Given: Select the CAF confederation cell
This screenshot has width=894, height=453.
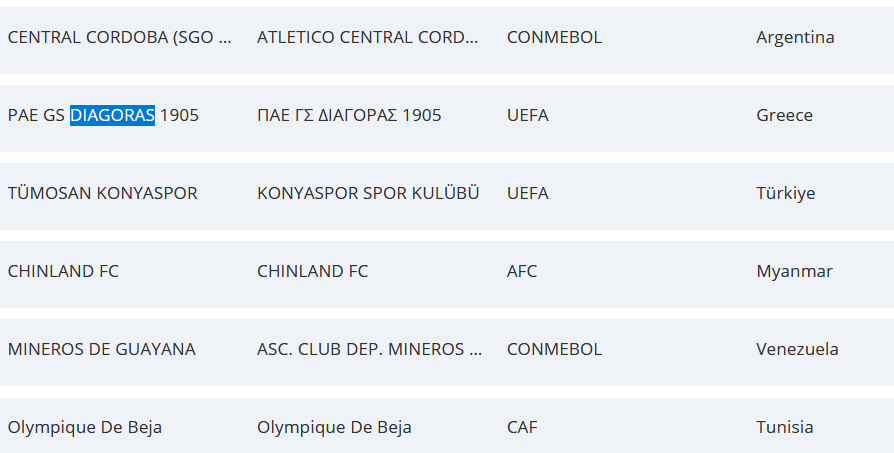Looking at the screenshot, I should point(522,427).
